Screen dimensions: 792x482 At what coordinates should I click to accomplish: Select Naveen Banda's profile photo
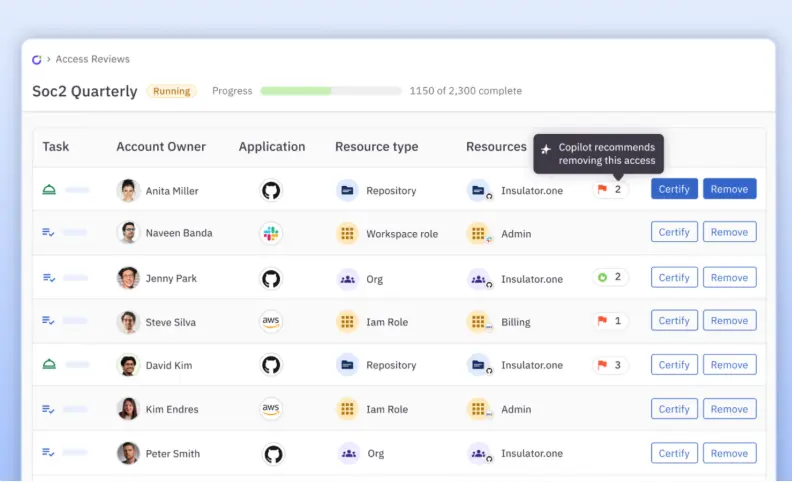pyautogui.click(x=128, y=233)
